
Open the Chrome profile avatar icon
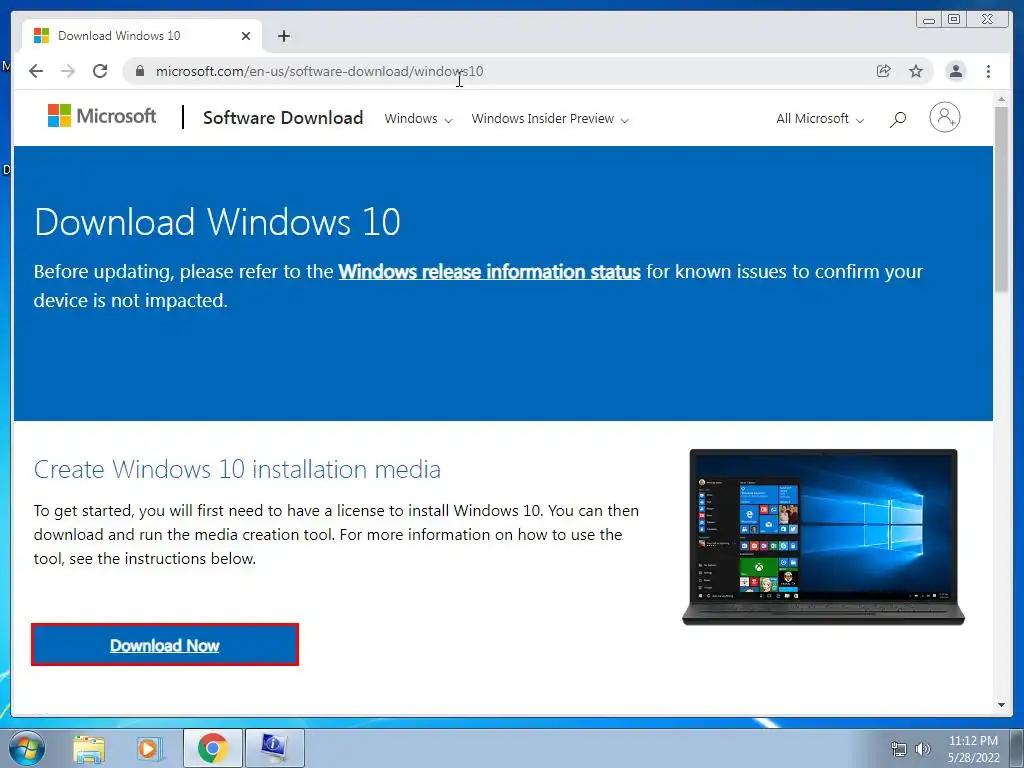click(x=956, y=71)
